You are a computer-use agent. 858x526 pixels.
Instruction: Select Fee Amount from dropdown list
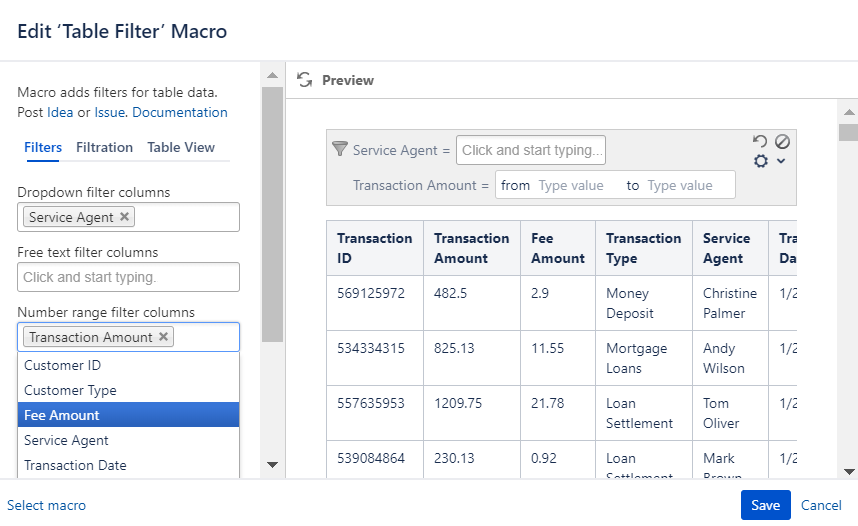[x=128, y=415]
